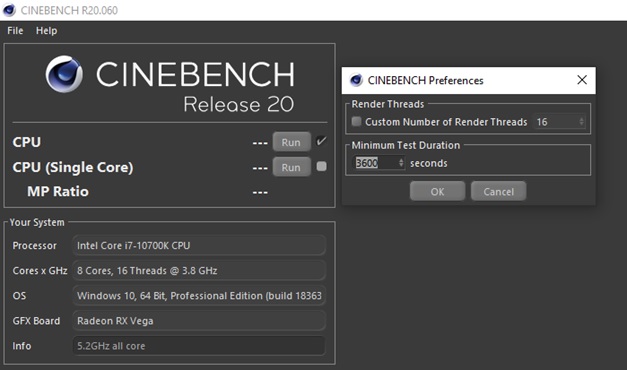Click the 'MP Ratio' label

coord(58,192)
